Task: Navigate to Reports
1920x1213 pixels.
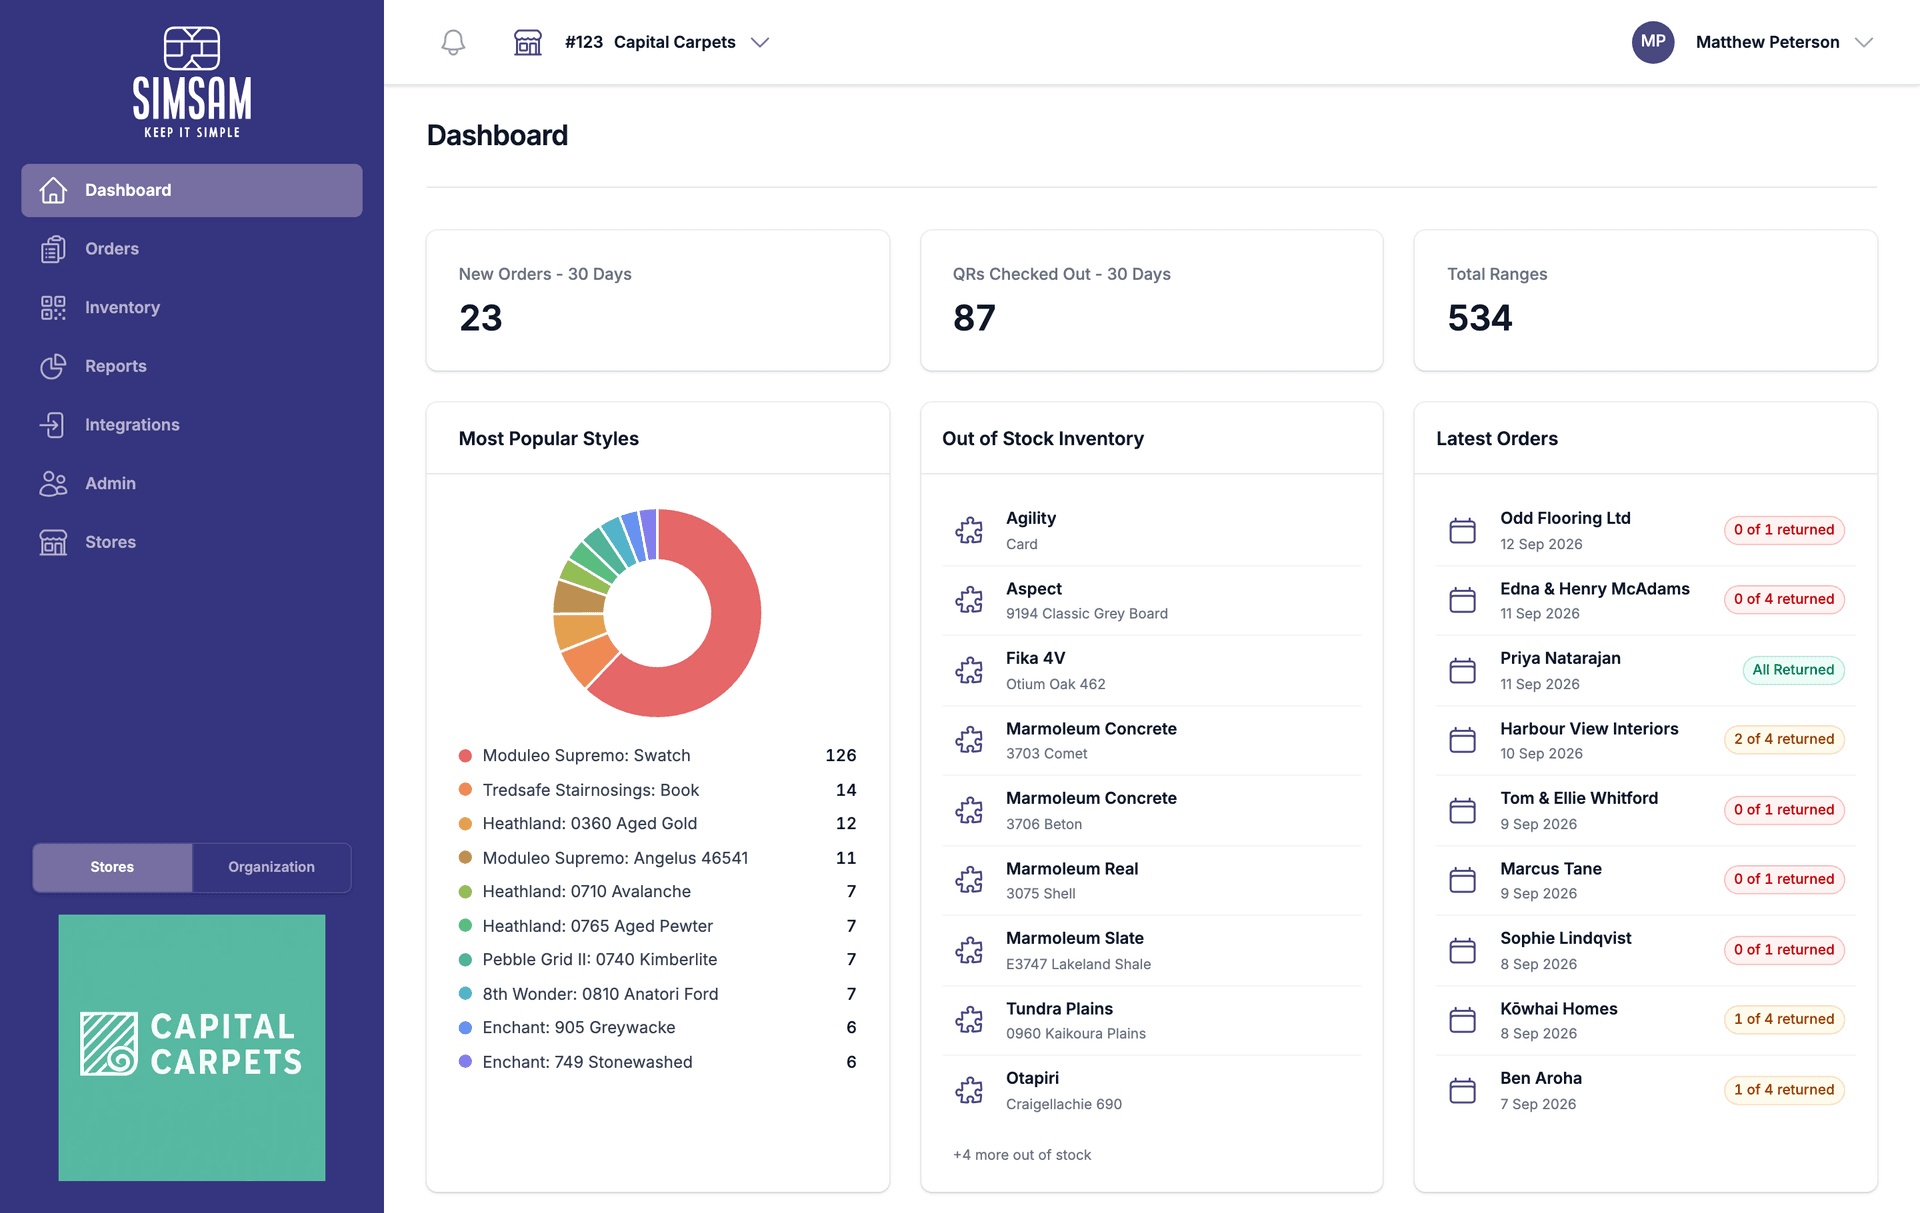Action: click(x=192, y=366)
